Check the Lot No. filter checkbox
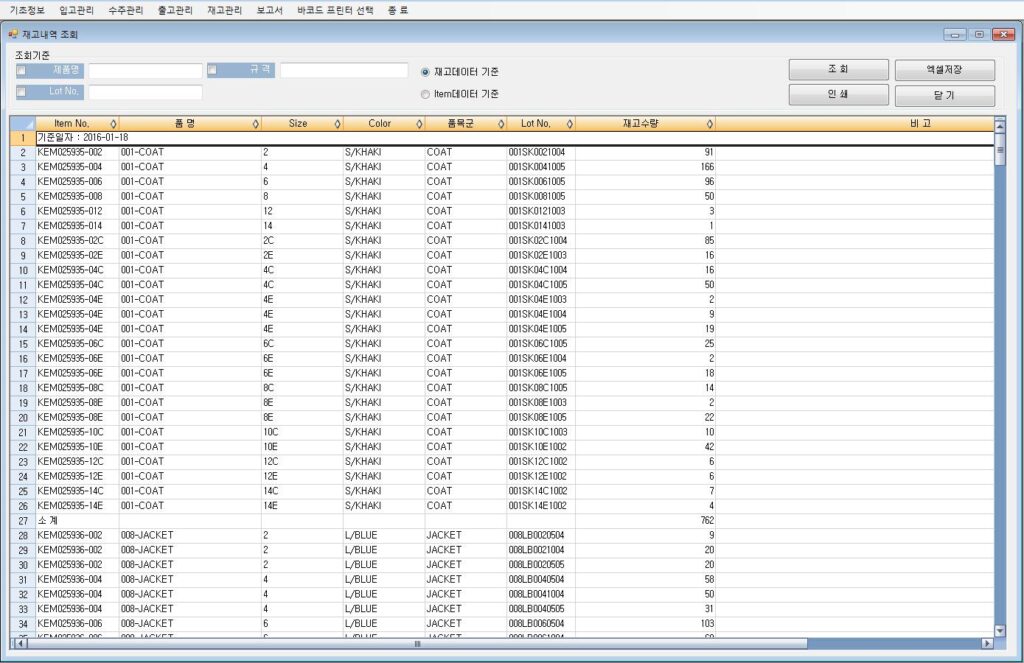Viewport: 1024px width, 663px height. [x=22, y=92]
